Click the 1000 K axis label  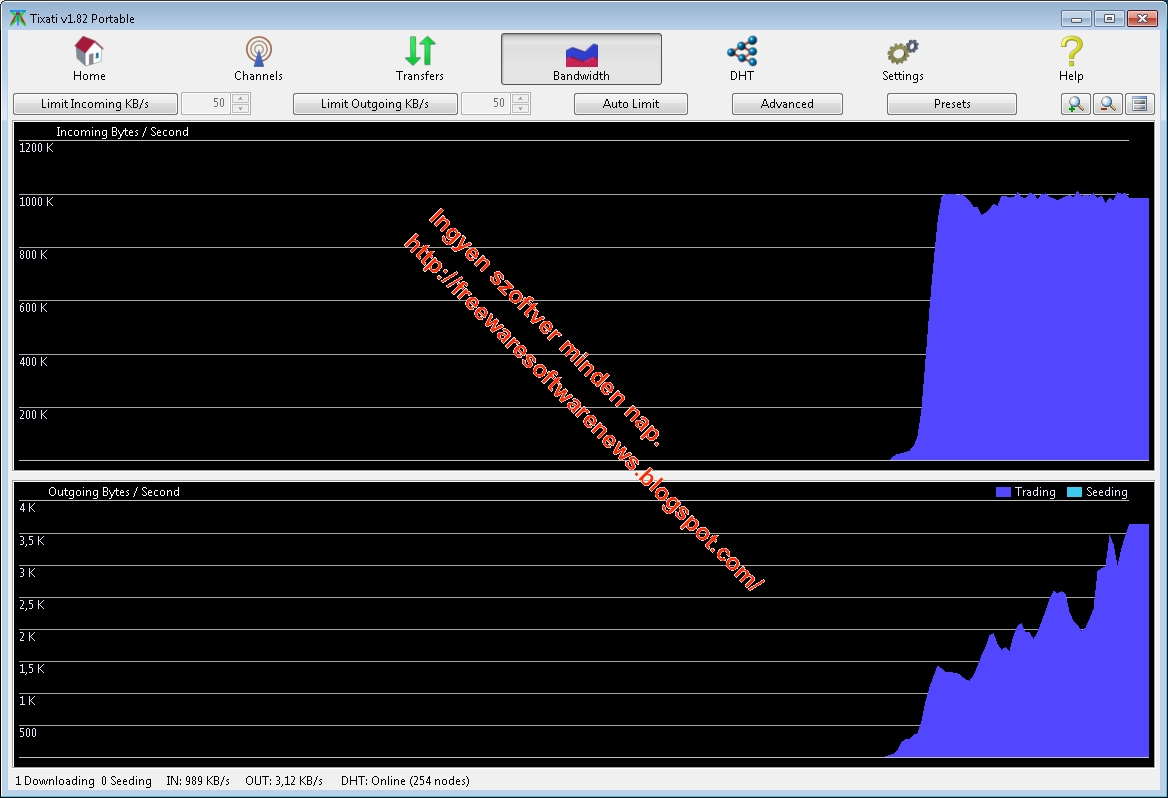coord(36,202)
